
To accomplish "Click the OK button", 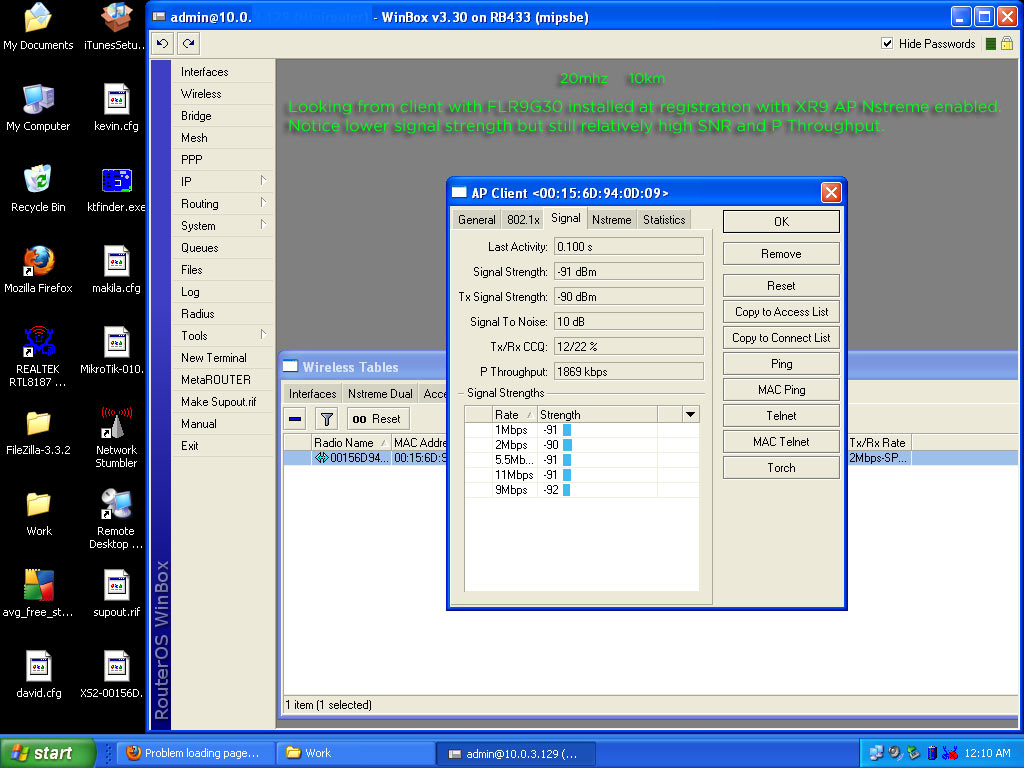I will (781, 221).
